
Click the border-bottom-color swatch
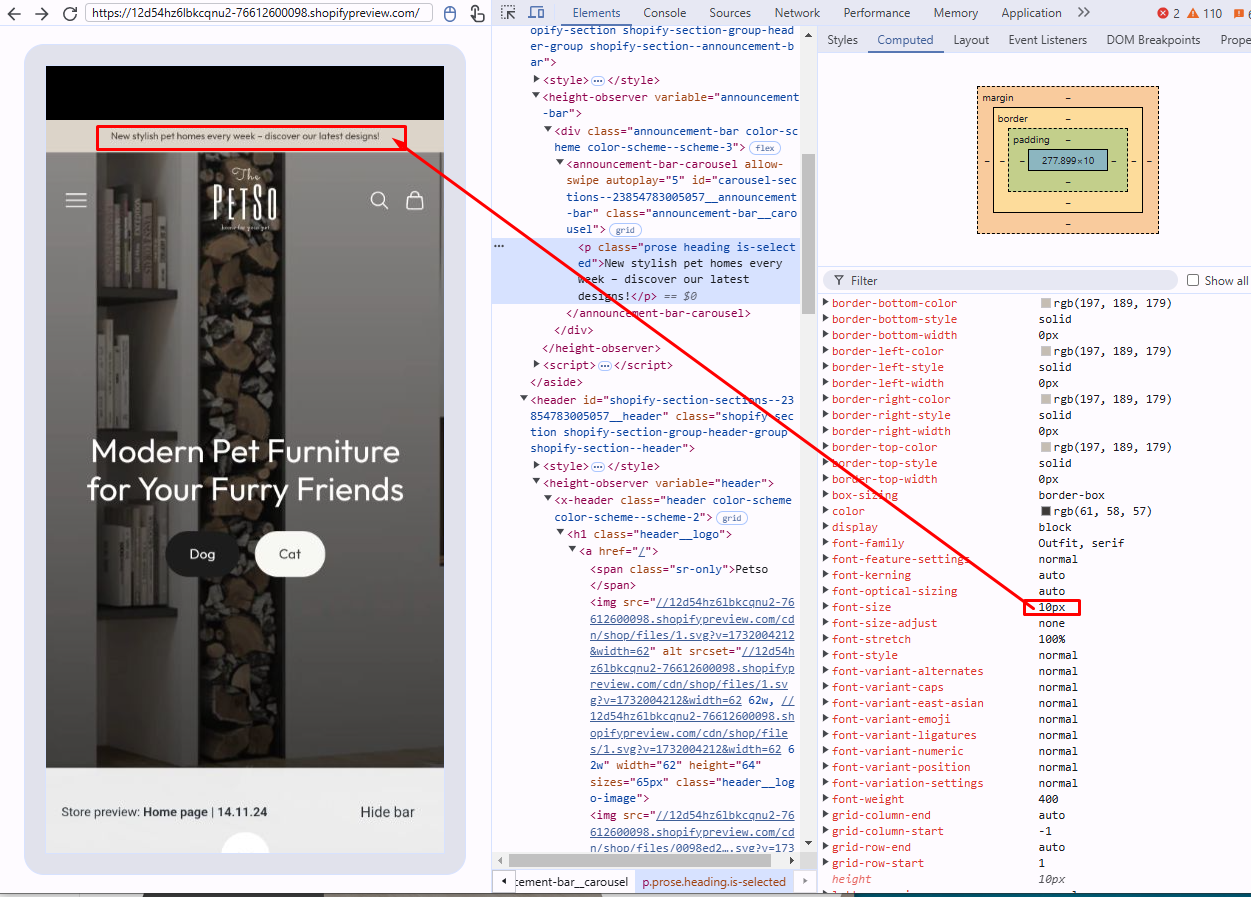(x=1045, y=303)
